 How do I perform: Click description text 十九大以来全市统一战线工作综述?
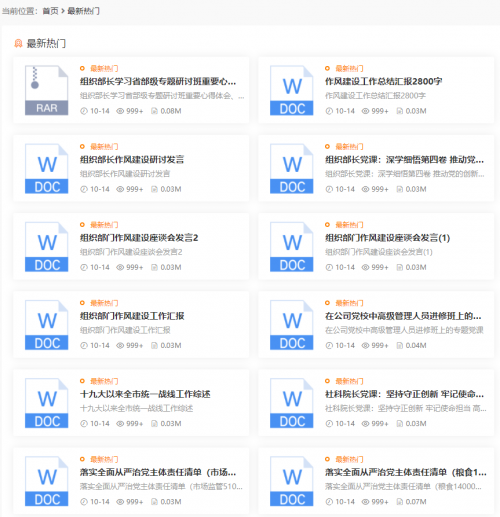(x=137, y=408)
